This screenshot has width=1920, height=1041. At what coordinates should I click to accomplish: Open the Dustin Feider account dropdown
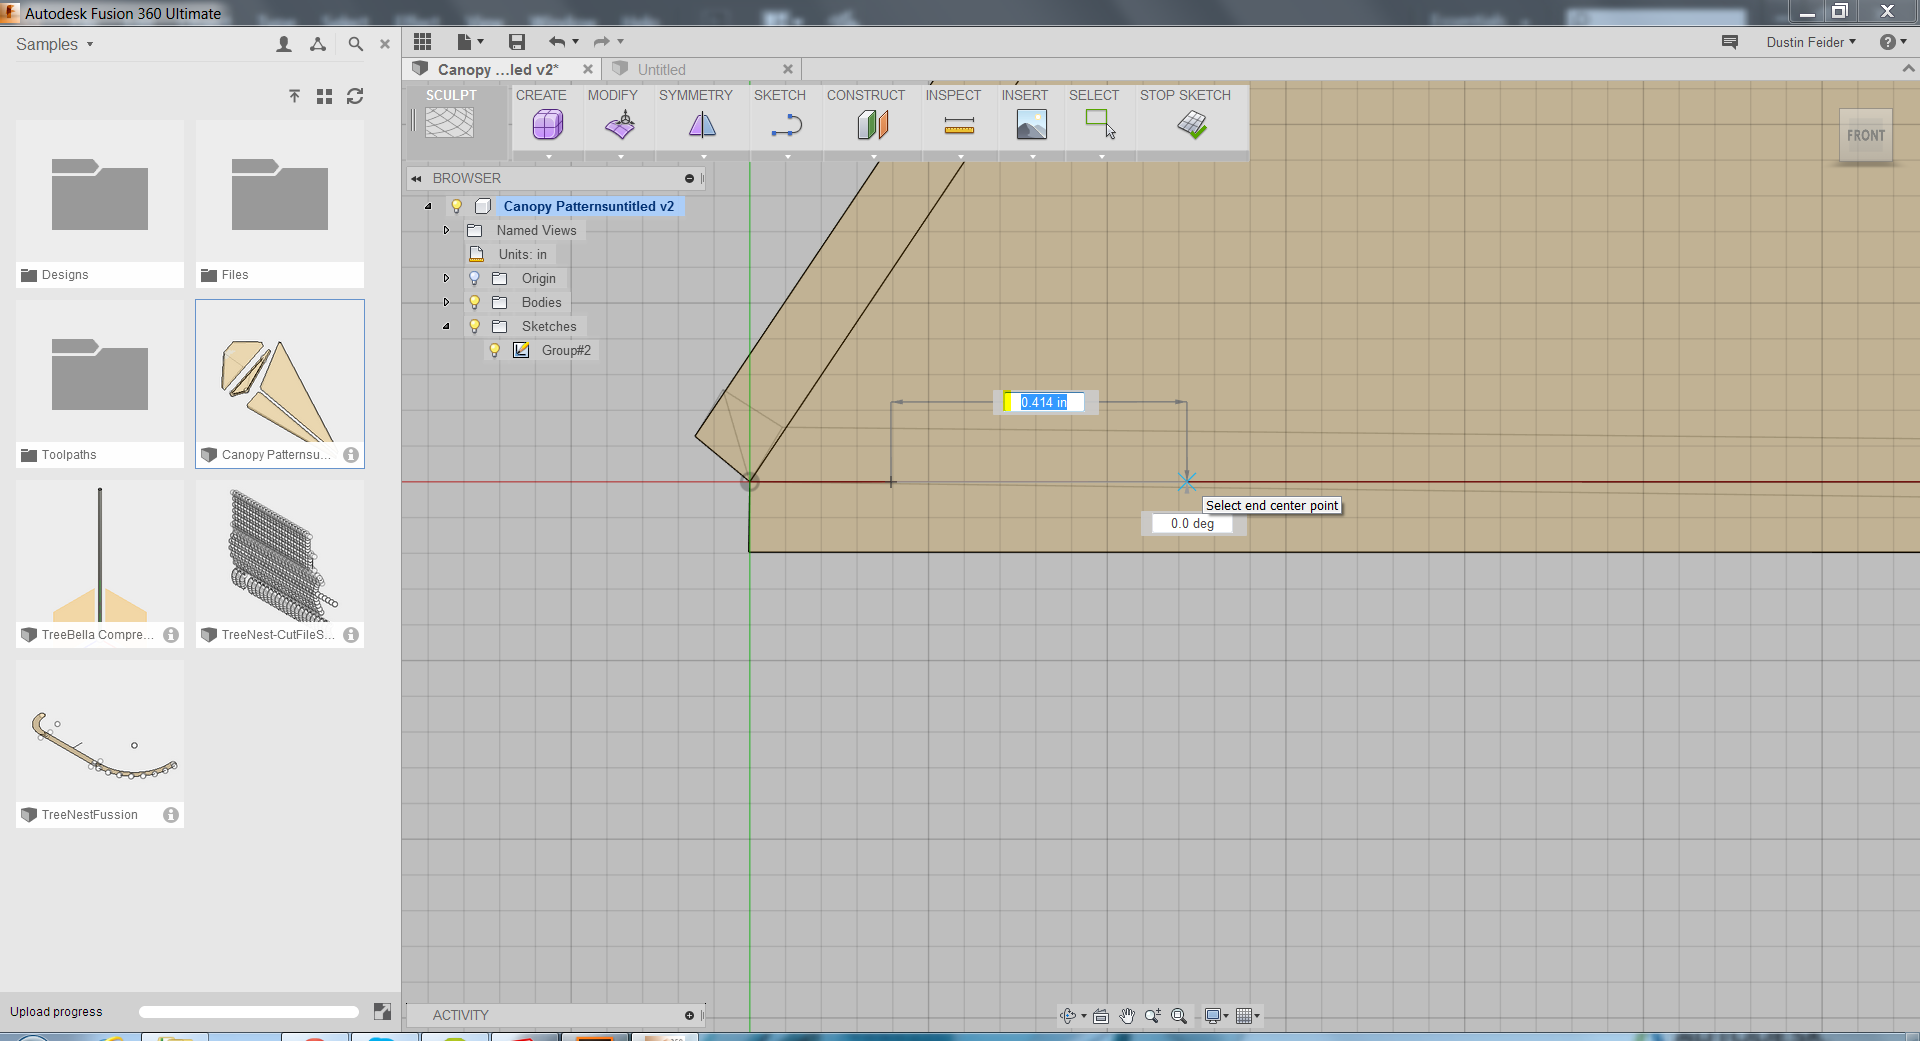coord(1811,42)
